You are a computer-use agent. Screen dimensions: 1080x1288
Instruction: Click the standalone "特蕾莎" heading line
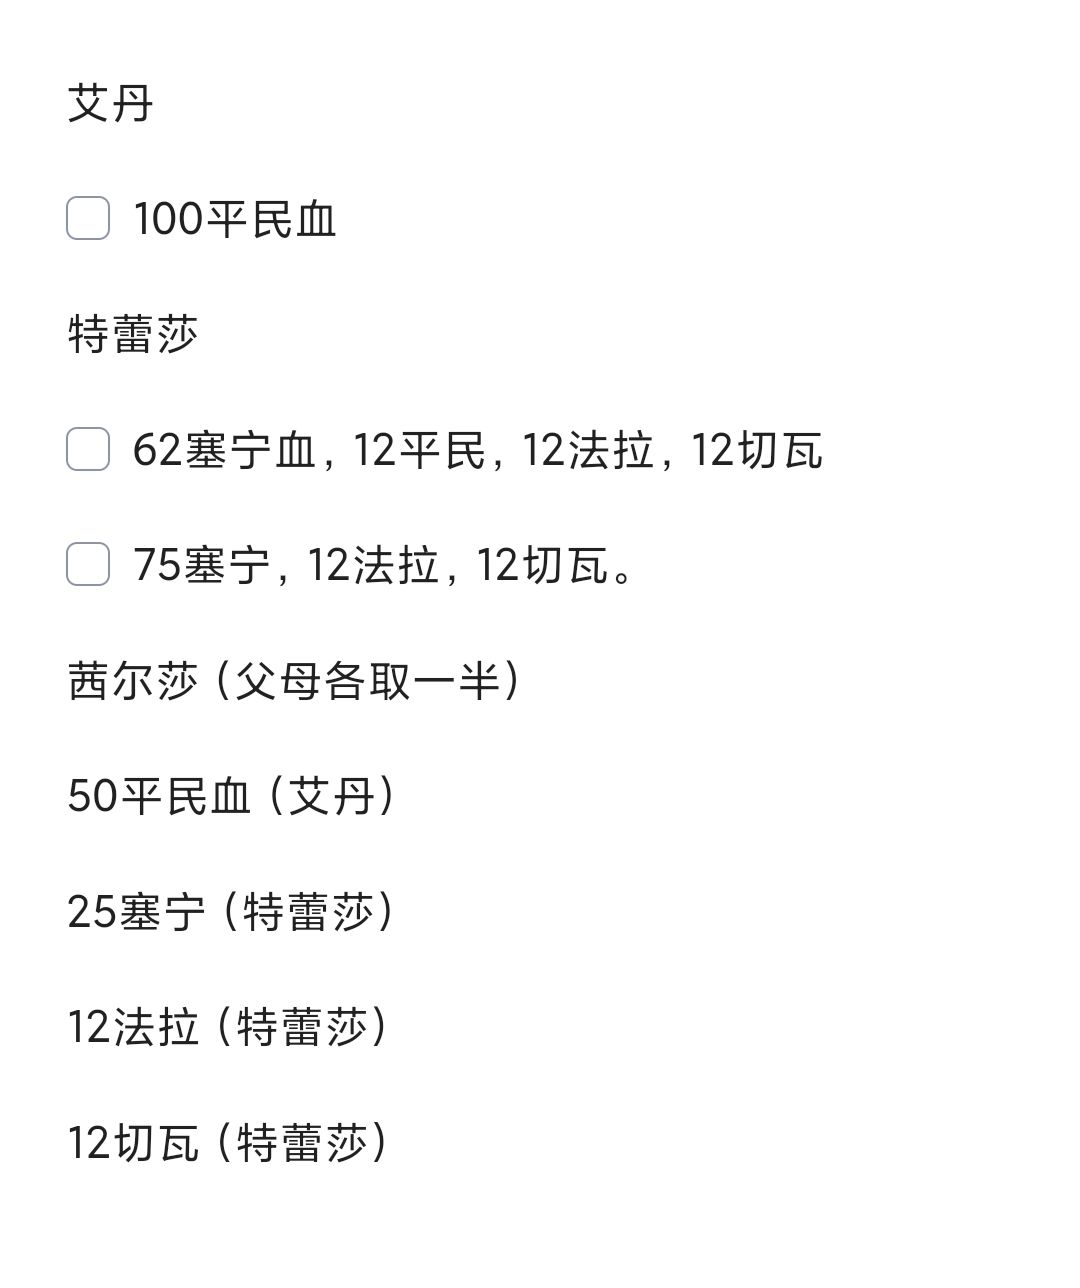tap(133, 334)
